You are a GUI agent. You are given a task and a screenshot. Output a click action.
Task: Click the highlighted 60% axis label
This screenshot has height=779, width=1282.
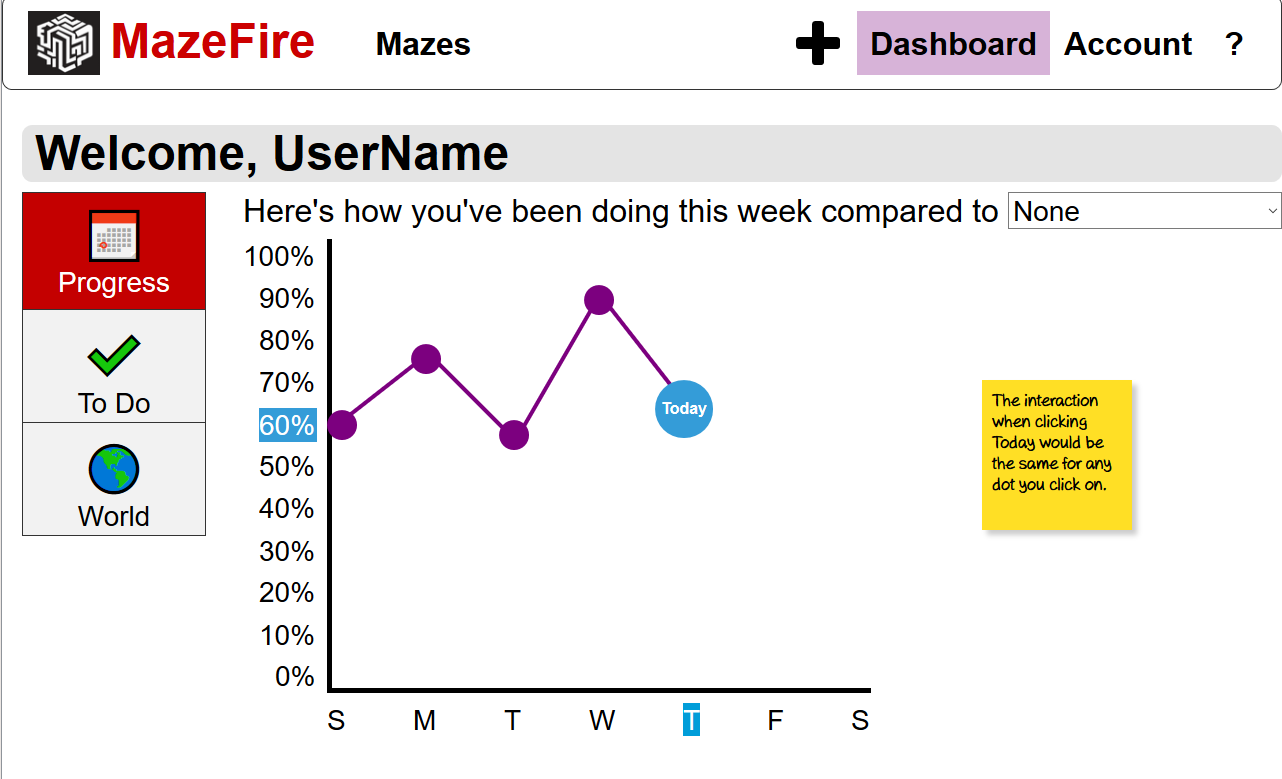pos(288,425)
